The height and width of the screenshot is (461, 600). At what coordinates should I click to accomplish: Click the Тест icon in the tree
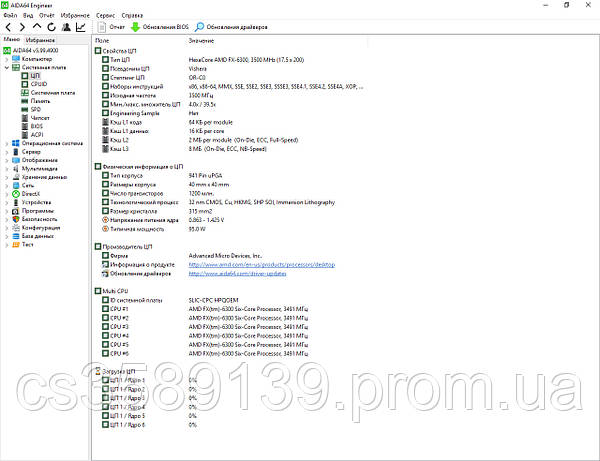coord(16,244)
